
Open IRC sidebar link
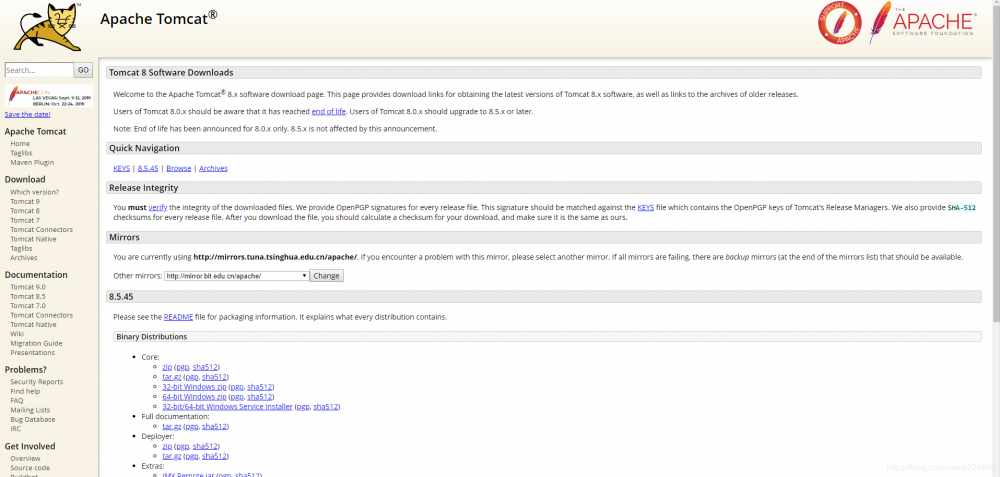[x=15, y=429]
